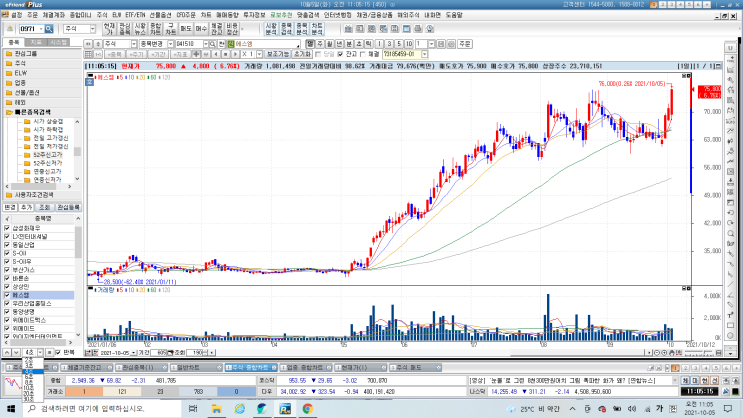The height and width of the screenshot is (418, 743).
Task: Open the 체결잔고 toolbar button
Action: click(217, 29)
